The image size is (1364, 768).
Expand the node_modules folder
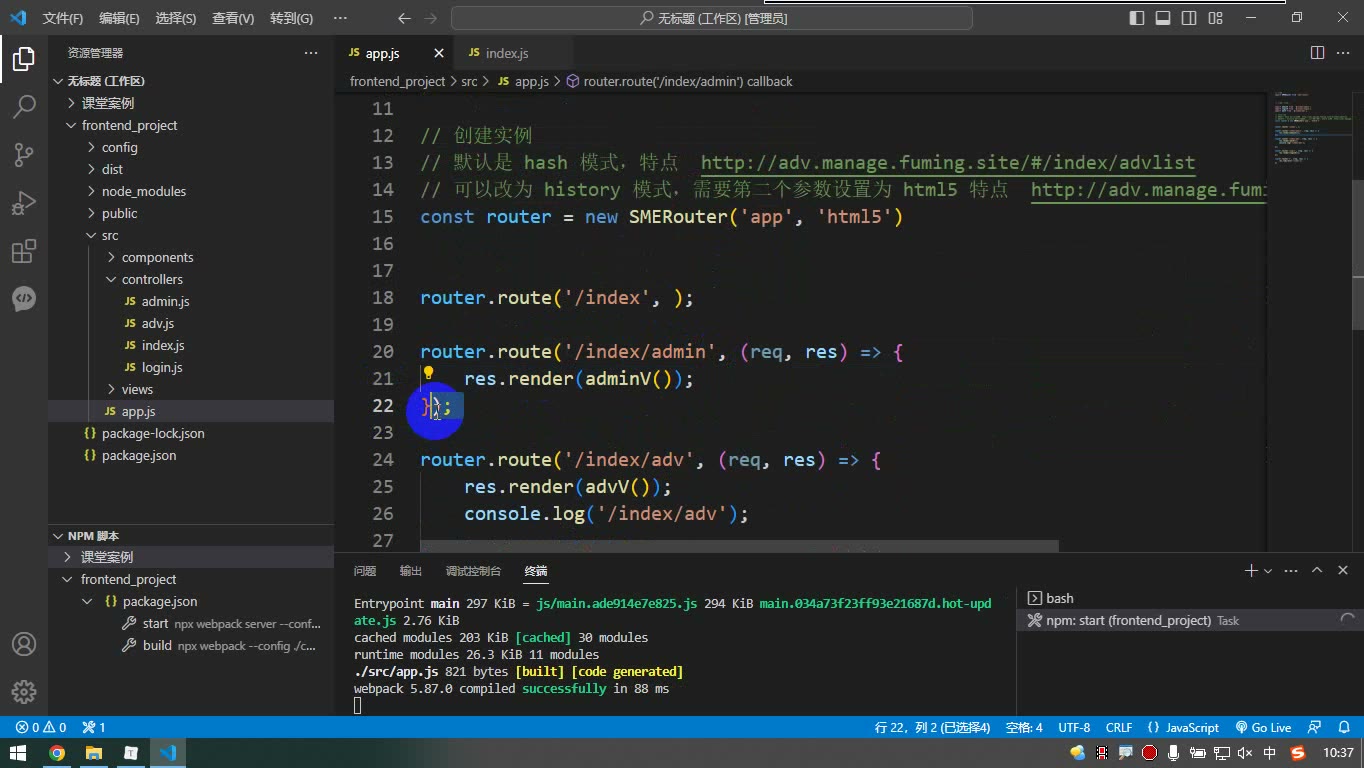pyautogui.click(x=143, y=191)
